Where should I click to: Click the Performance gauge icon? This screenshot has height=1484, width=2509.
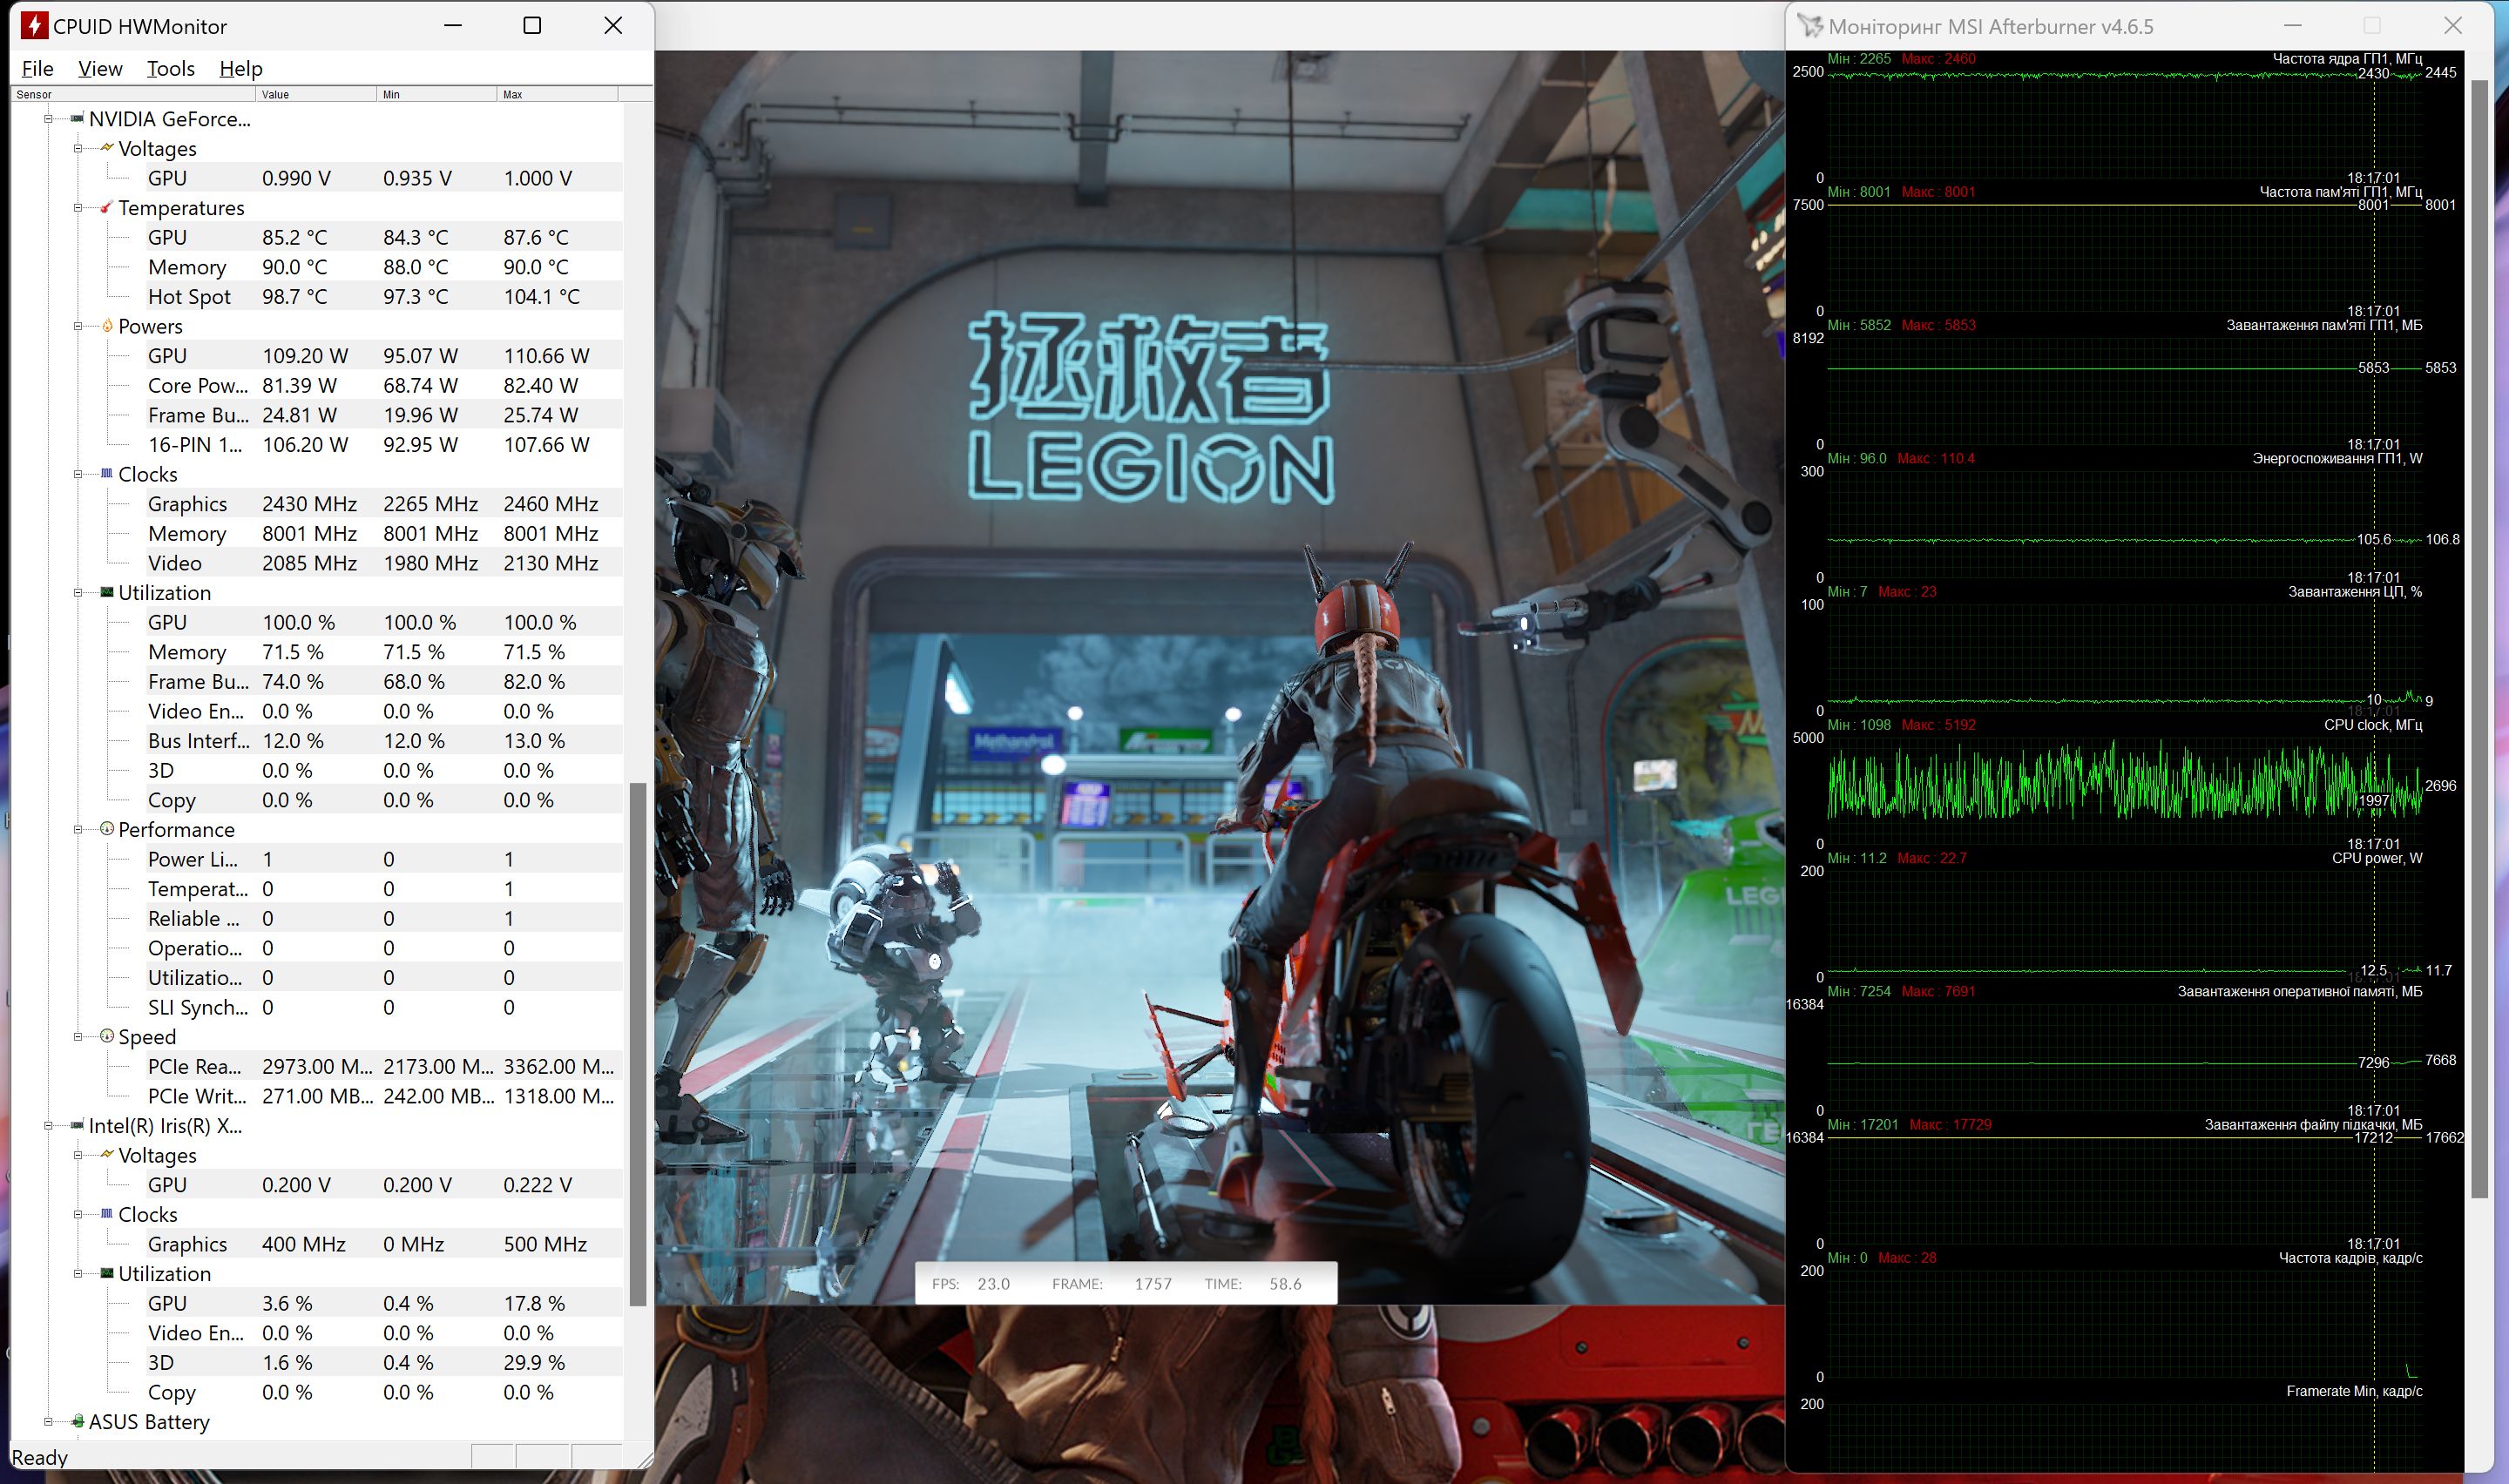[107, 829]
